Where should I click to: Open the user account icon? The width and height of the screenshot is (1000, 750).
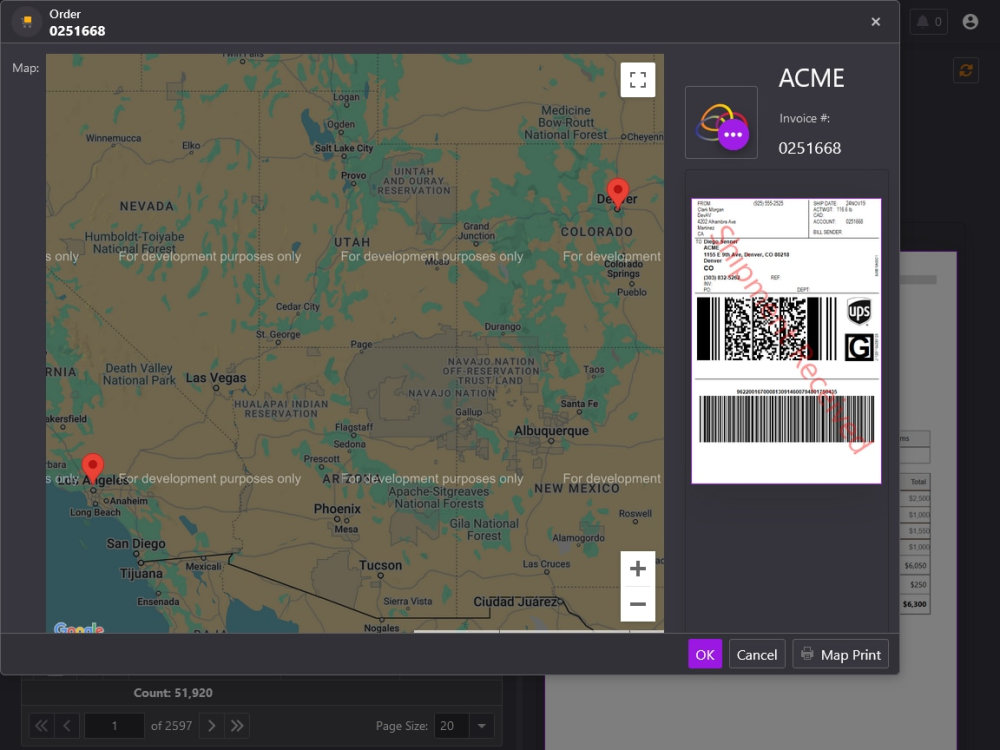[970, 22]
